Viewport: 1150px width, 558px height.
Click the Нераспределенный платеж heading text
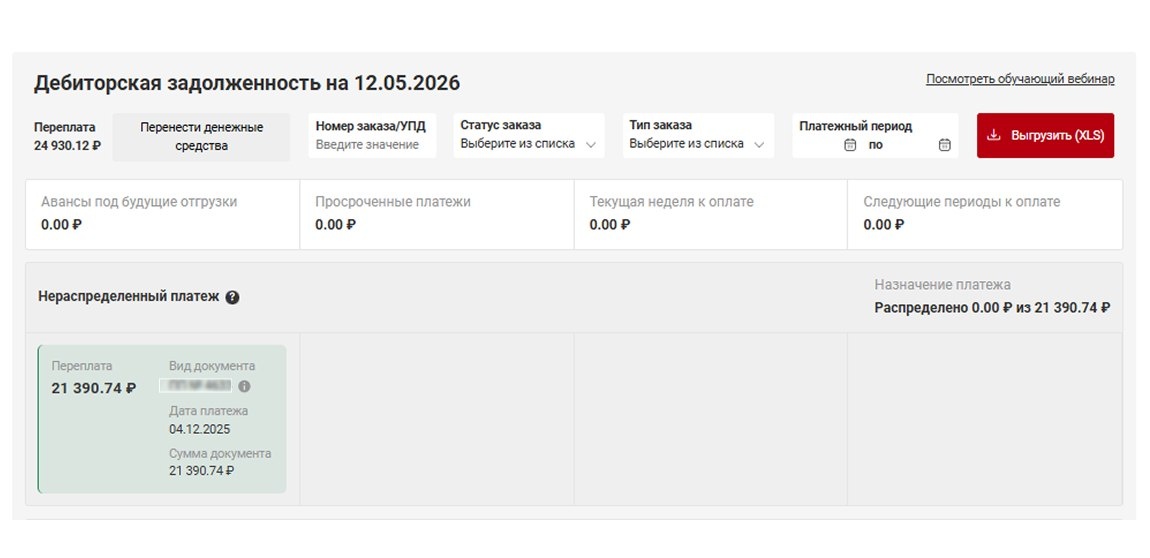click(128, 297)
